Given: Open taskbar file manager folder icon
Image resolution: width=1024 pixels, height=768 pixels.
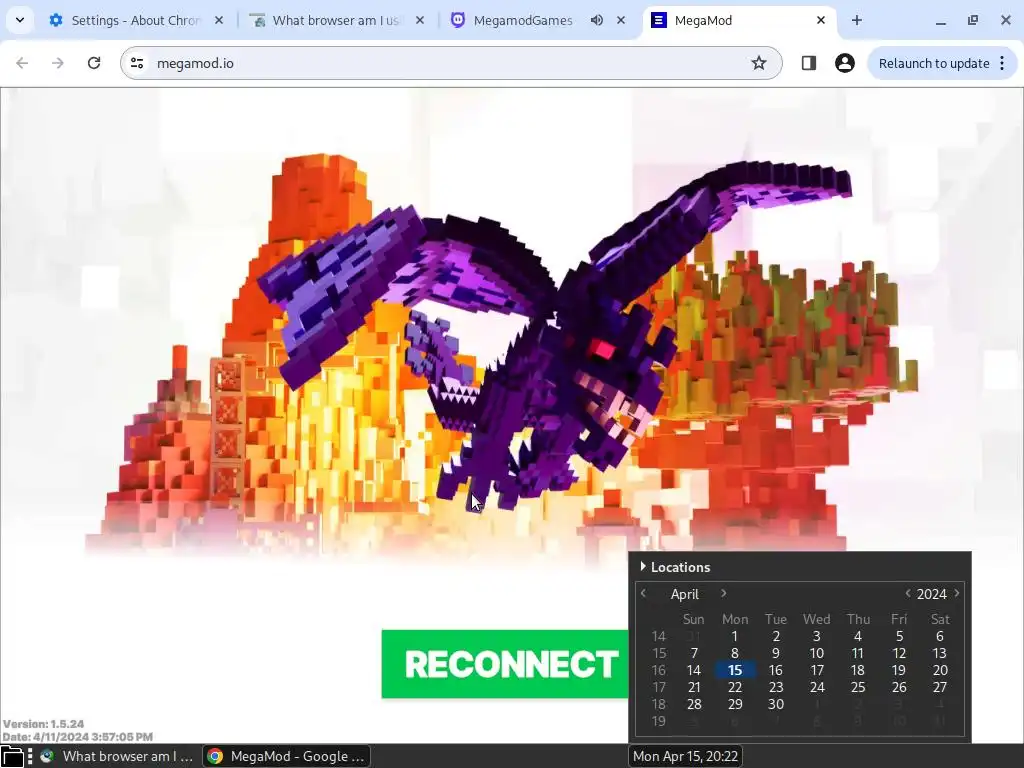Looking at the screenshot, I should coord(12,756).
